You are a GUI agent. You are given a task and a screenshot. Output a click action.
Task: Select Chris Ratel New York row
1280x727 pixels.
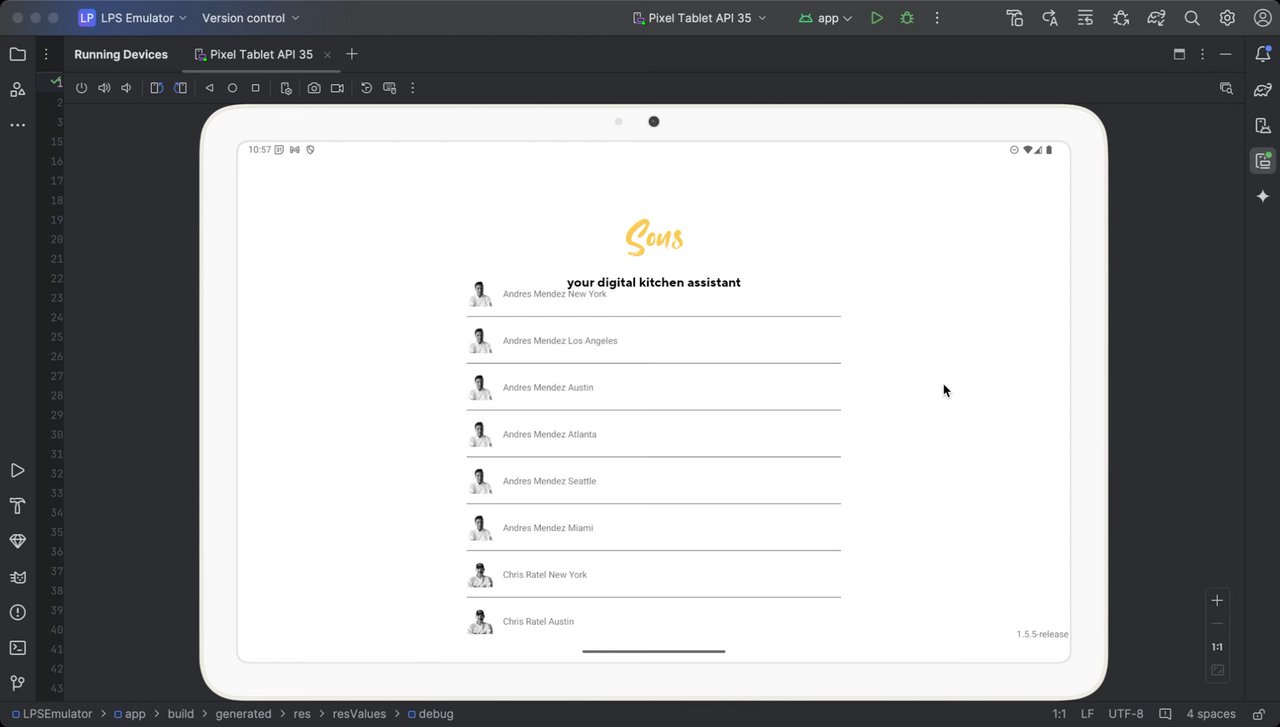(x=653, y=575)
